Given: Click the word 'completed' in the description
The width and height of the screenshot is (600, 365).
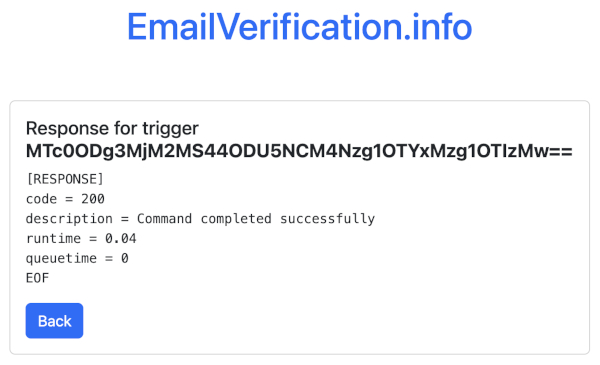Looking at the screenshot, I should [236, 219].
